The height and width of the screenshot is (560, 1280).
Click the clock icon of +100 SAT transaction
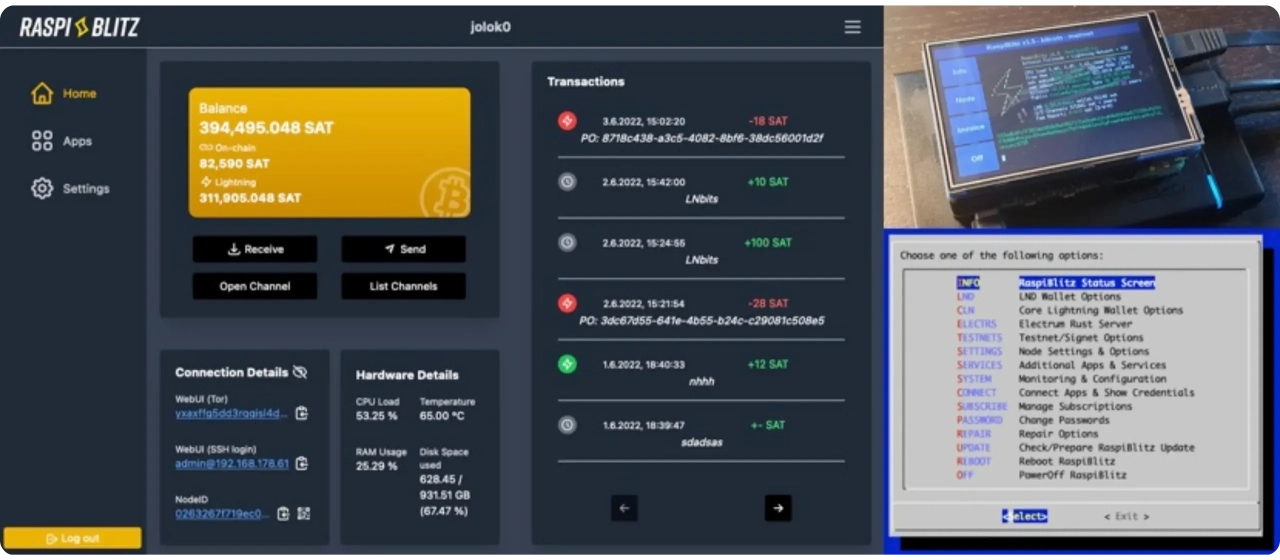[x=567, y=242]
